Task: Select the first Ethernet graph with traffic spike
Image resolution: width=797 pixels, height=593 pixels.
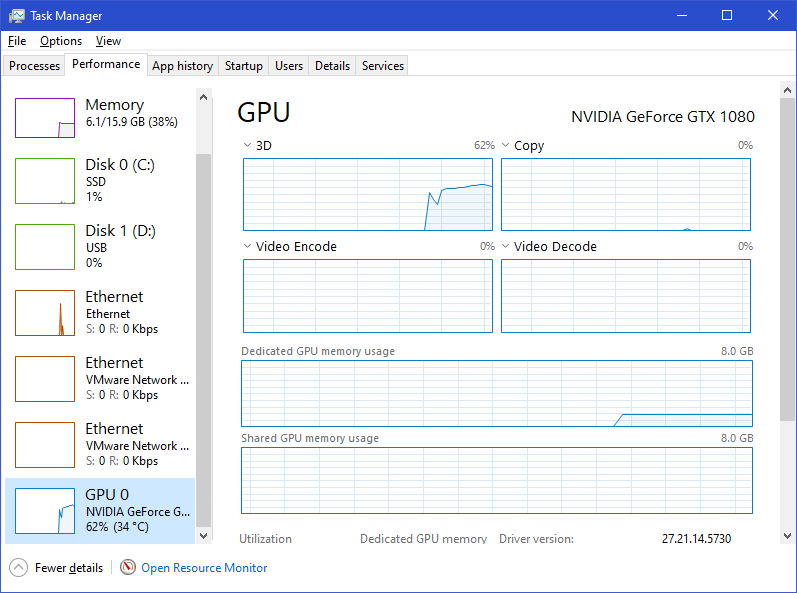Action: tap(45, 313)
